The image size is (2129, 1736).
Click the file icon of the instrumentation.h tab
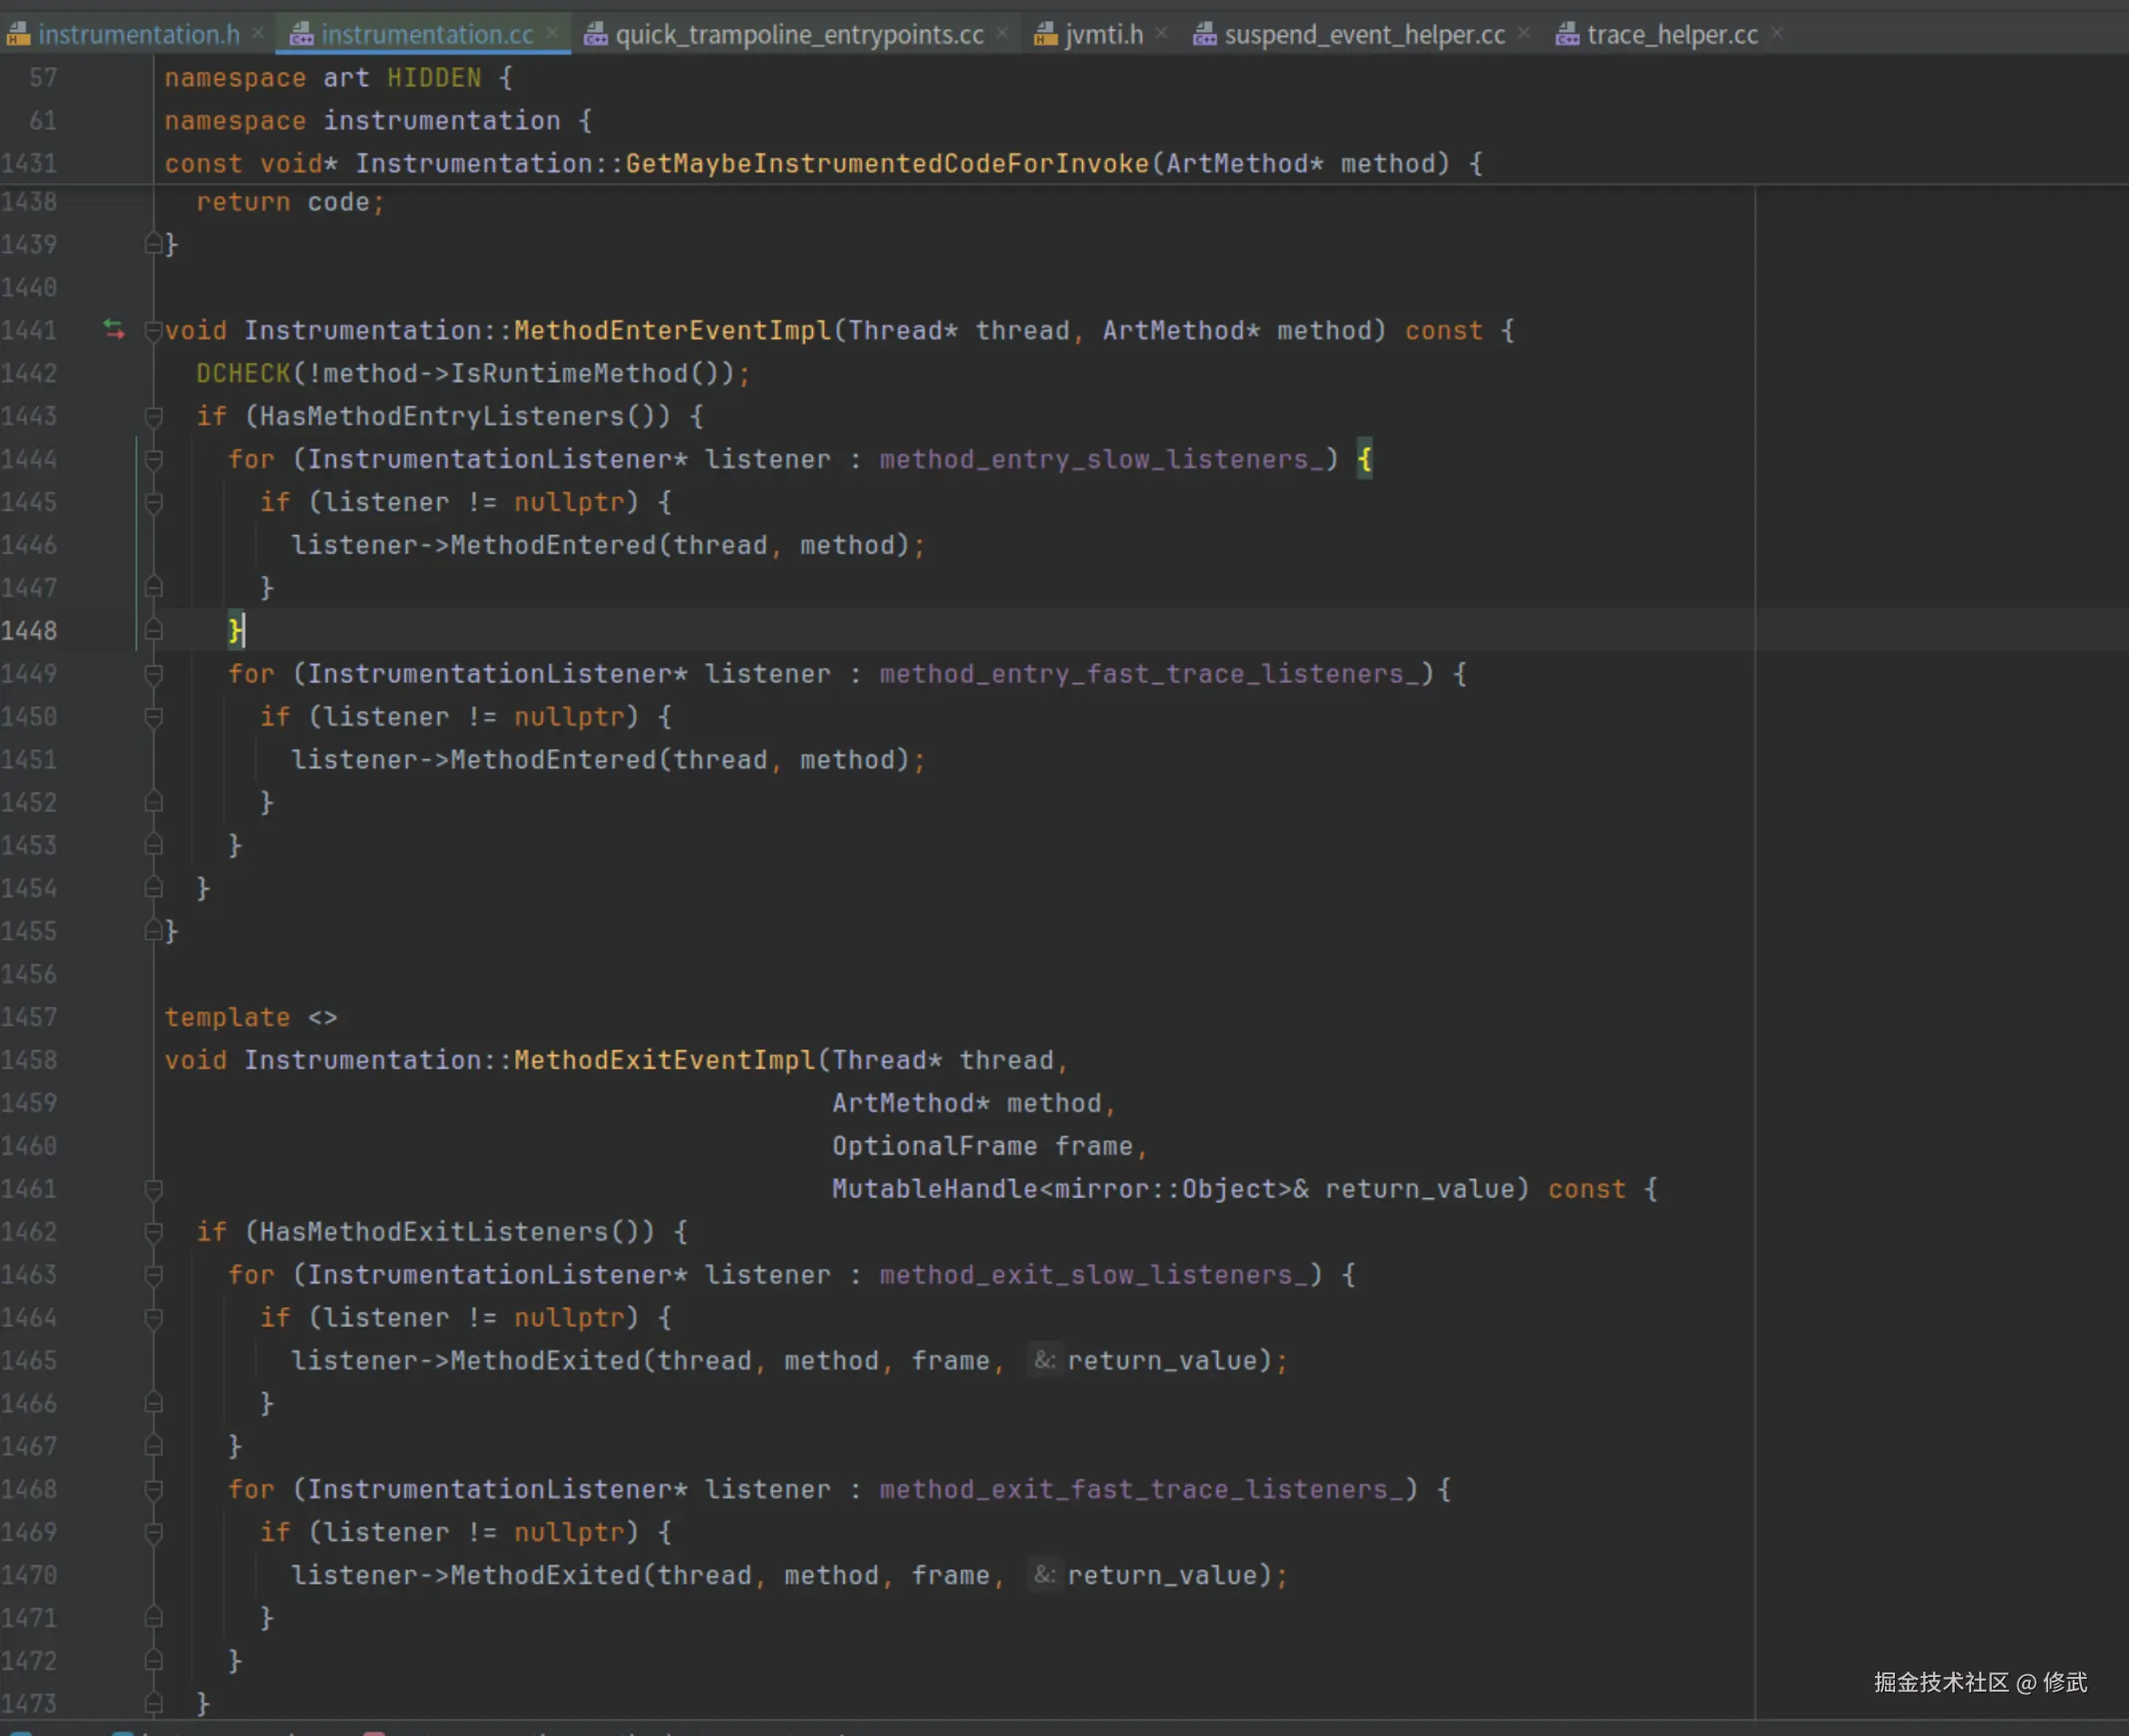tap(18, 35)
